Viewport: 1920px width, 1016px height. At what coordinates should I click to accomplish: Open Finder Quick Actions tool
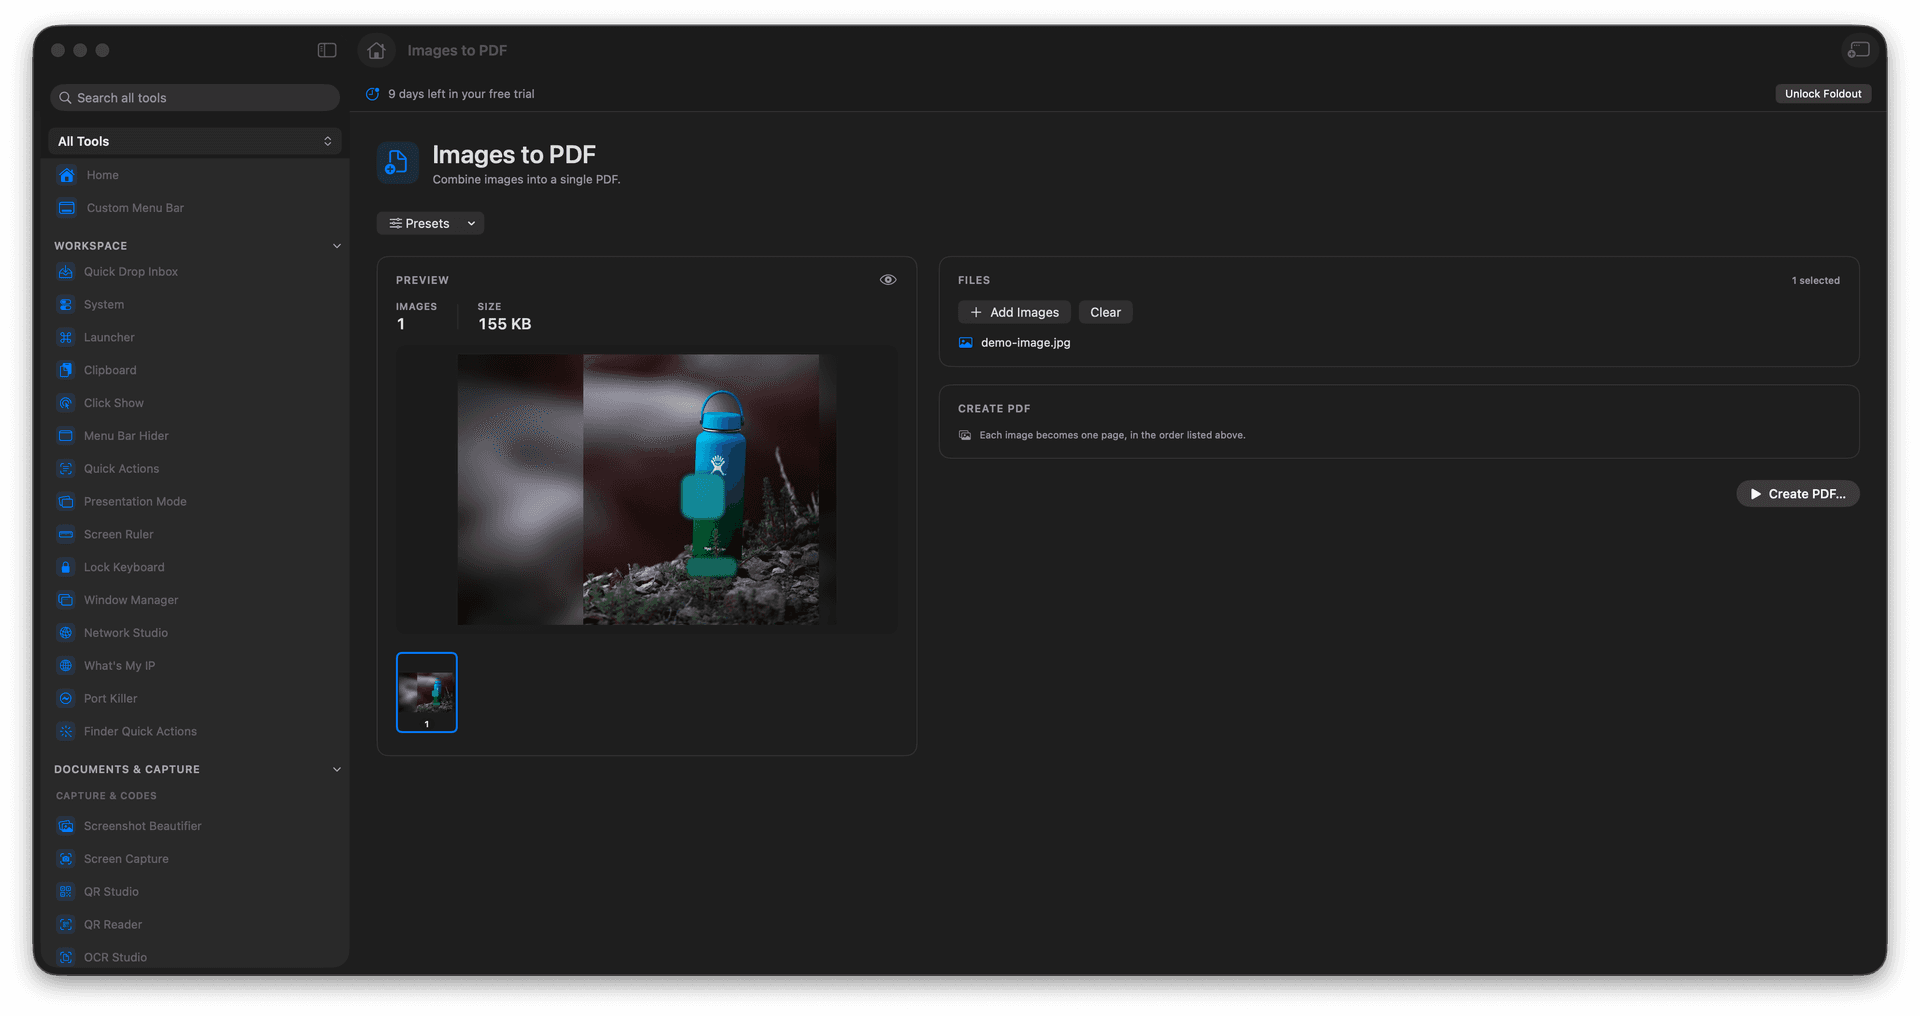(x=195, y=732)
